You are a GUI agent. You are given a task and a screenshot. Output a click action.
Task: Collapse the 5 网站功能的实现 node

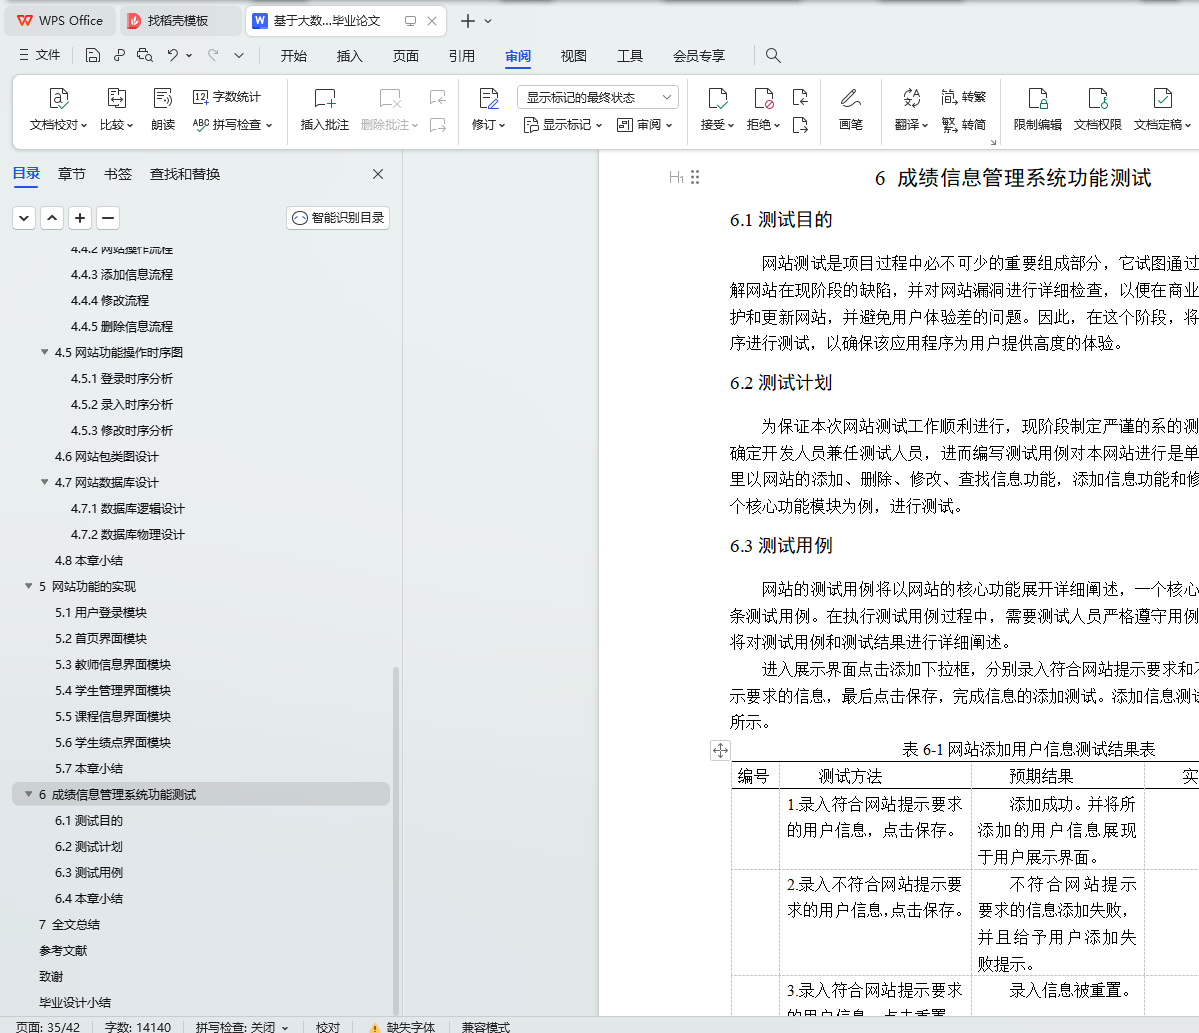28,586
